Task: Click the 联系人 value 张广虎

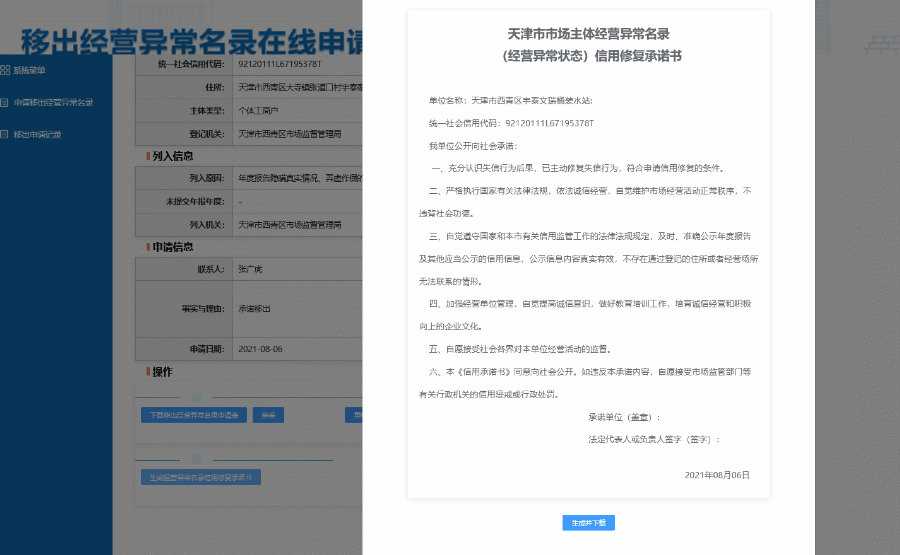Action: coord(249,269)
